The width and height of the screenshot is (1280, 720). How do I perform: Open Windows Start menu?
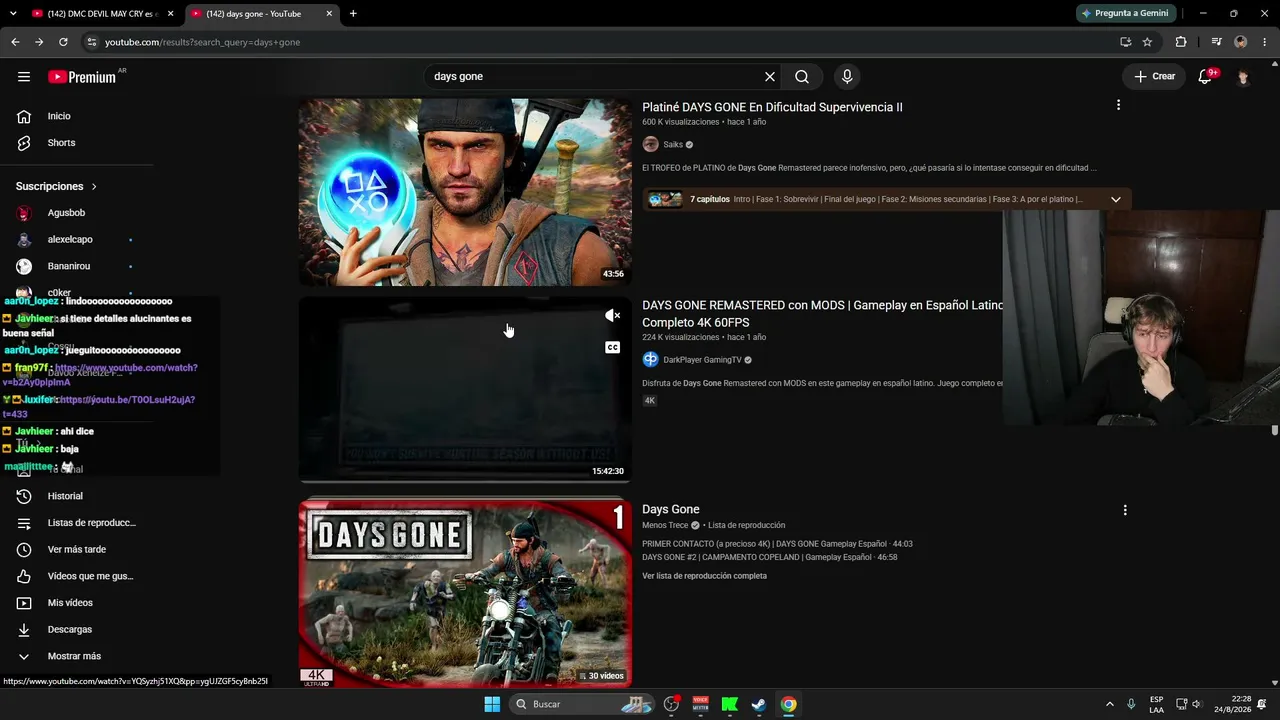click(492, 704)
